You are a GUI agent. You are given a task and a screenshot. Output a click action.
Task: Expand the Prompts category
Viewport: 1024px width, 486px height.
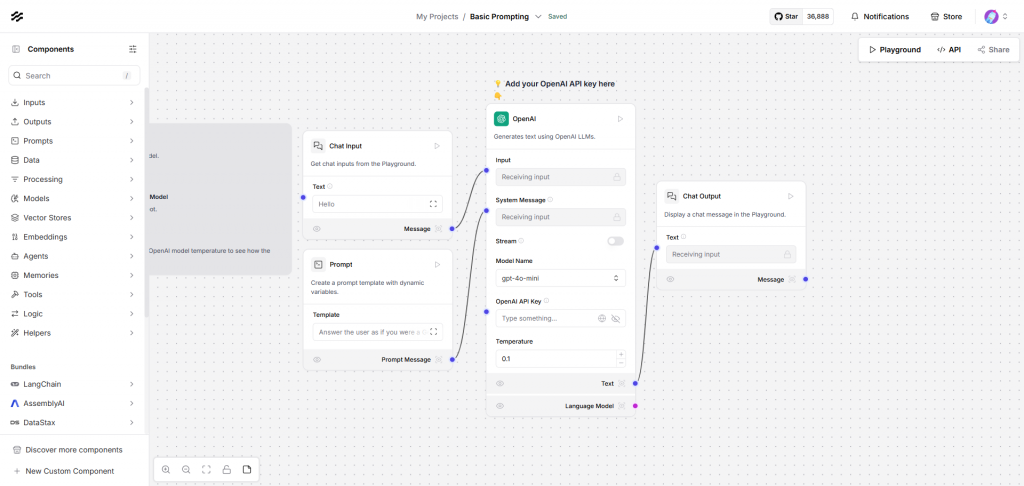tap(73, 141)
